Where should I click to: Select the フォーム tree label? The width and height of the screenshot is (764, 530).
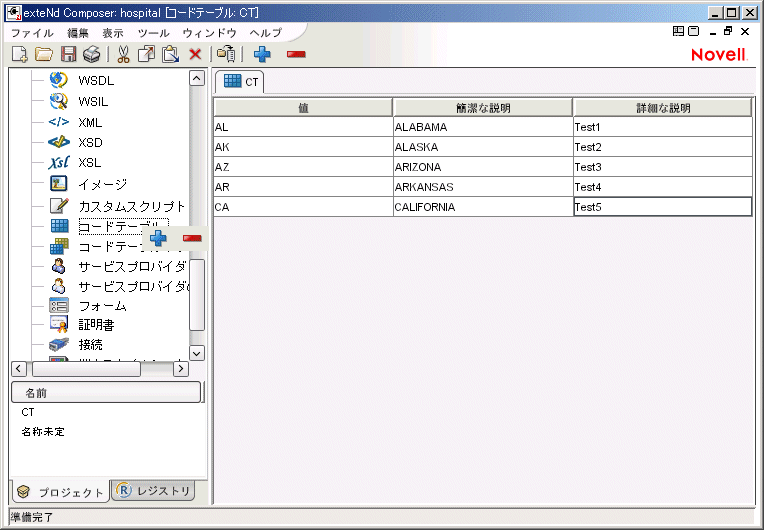(103, 306)
